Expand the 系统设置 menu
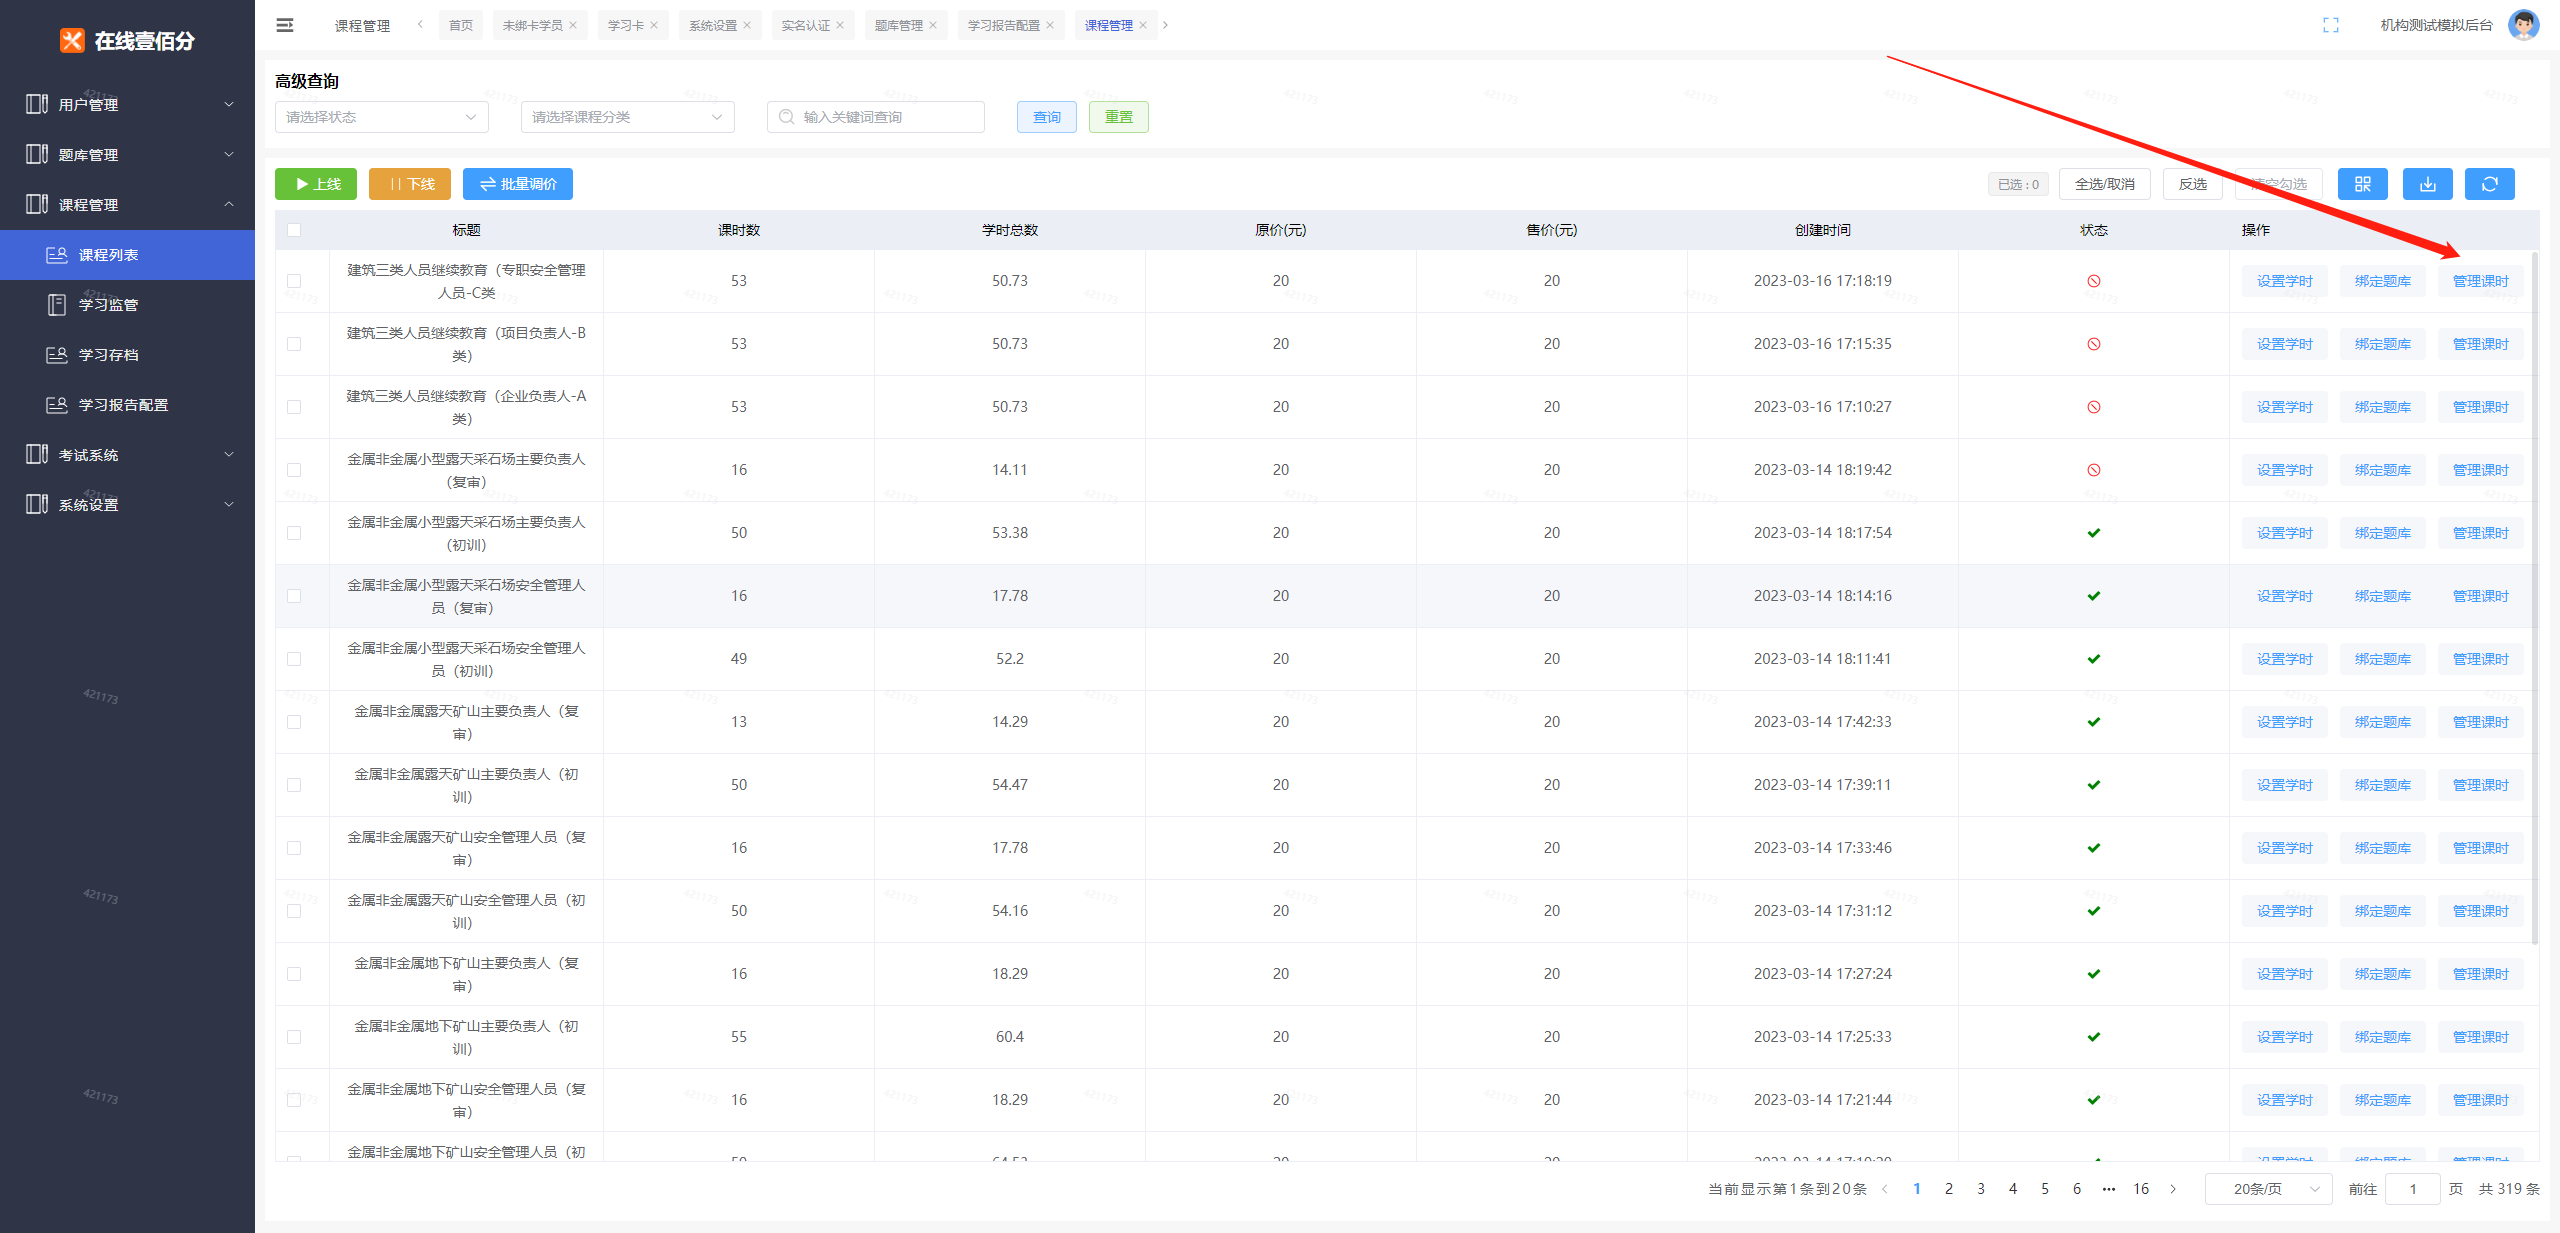Viewport: 2560px width, 1233px height. [x=127, y=504]
